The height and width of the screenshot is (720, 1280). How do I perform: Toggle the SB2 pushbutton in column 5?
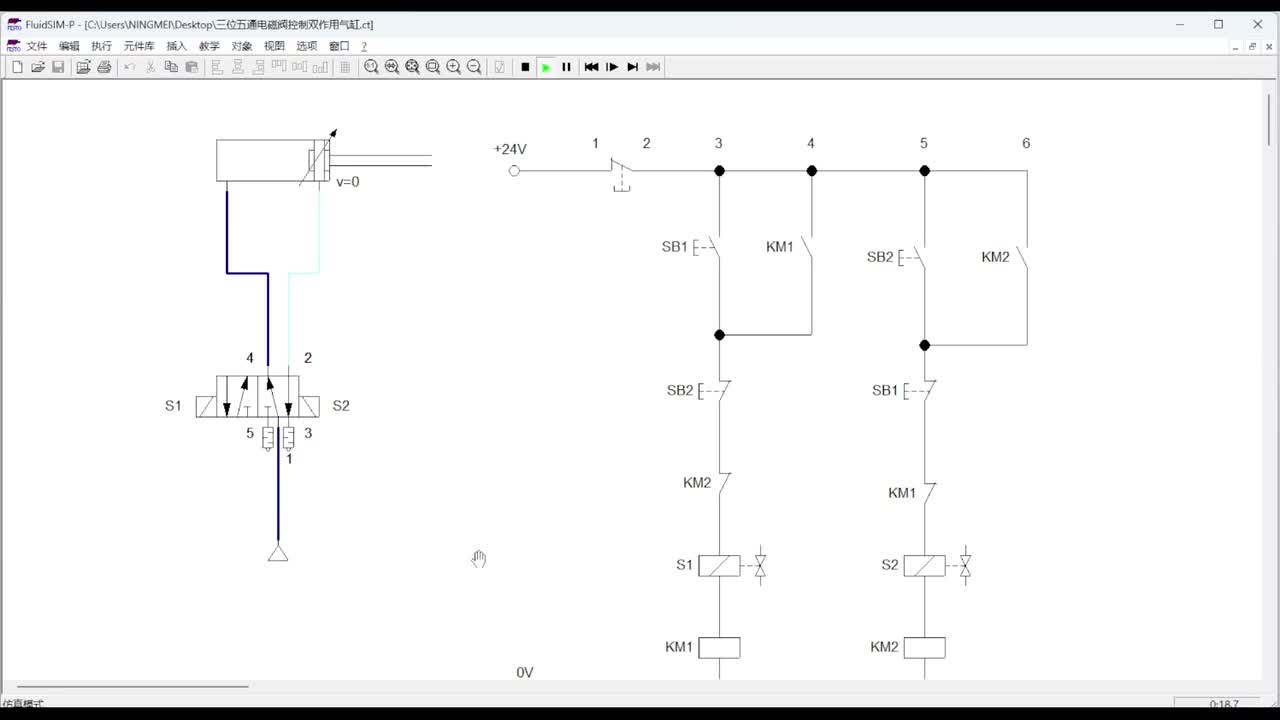(x=913, y=257)
